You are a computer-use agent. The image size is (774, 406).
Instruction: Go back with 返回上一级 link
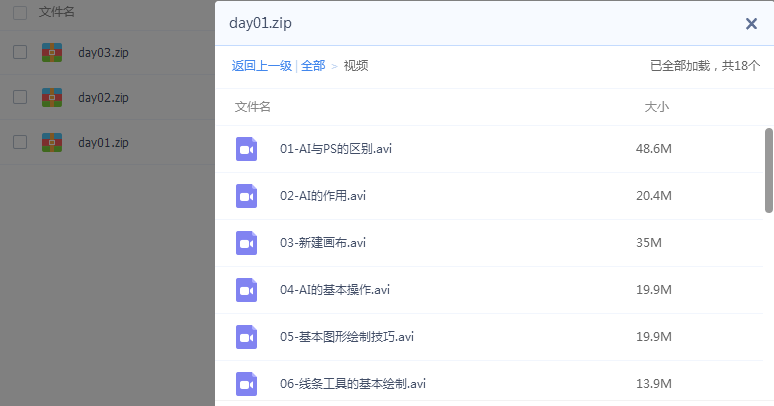(x=262, y=66)
